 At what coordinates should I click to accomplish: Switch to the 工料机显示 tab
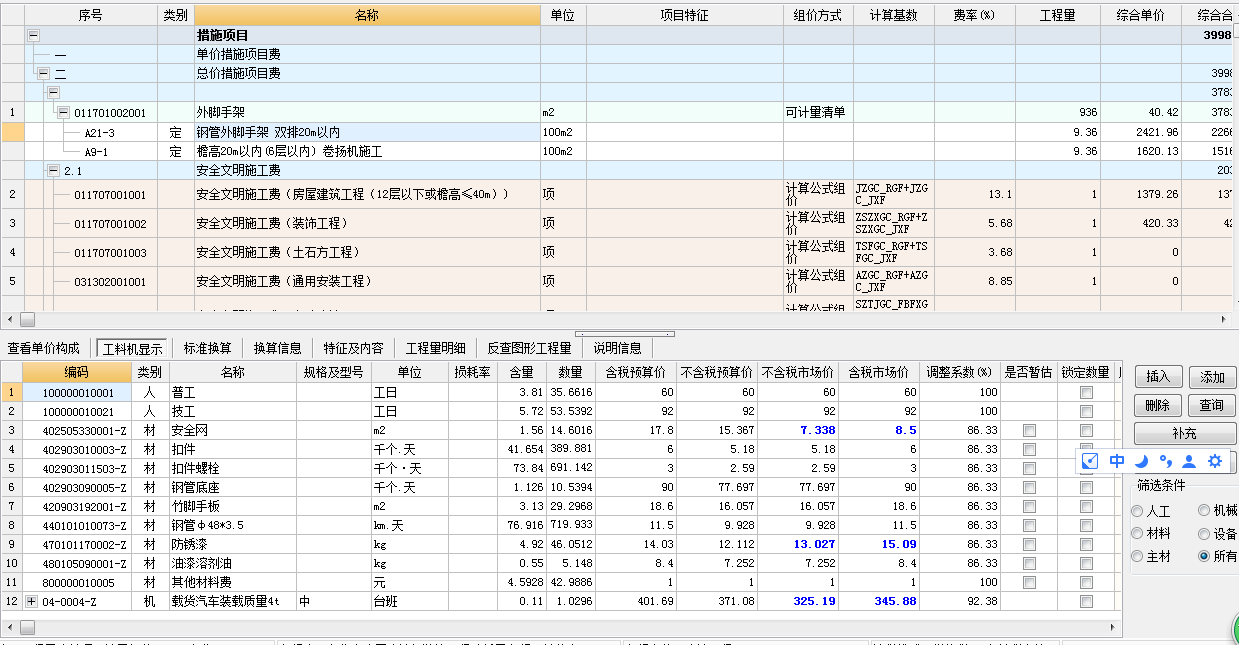point(130,348)
